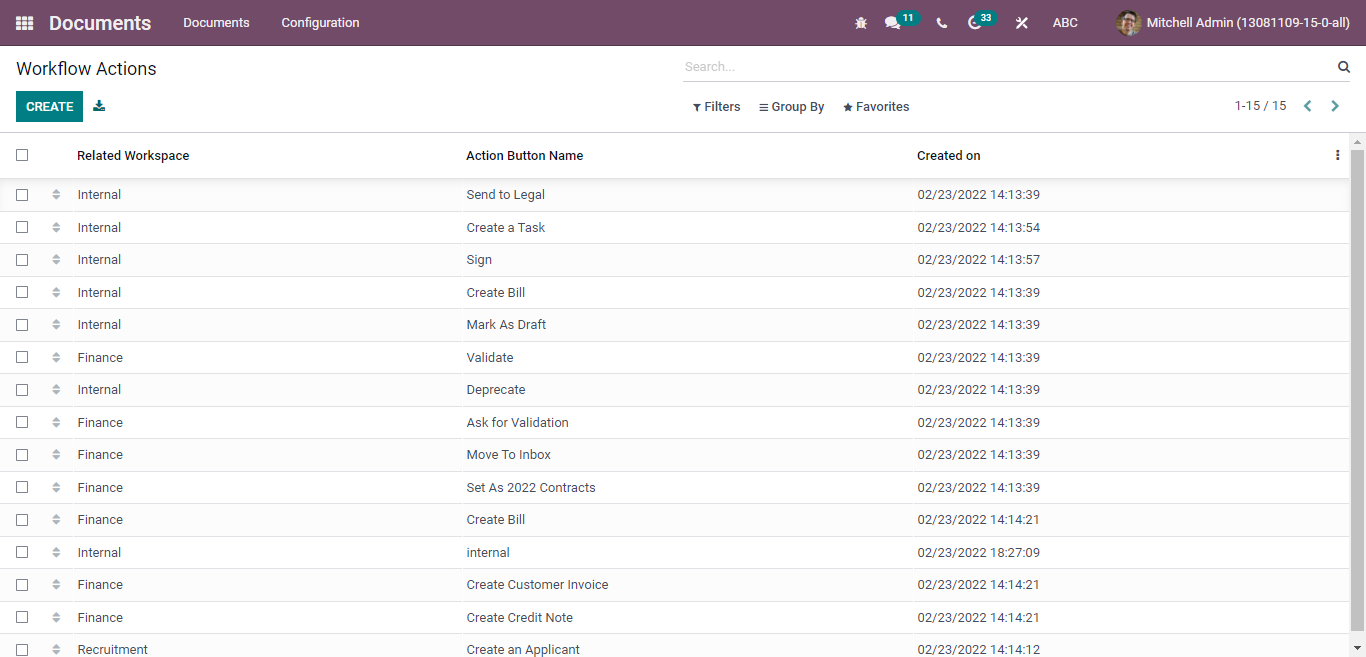Sort by Action Button Name column header
Viewport: 1366px width, 657px height.
tap(525, 156)
